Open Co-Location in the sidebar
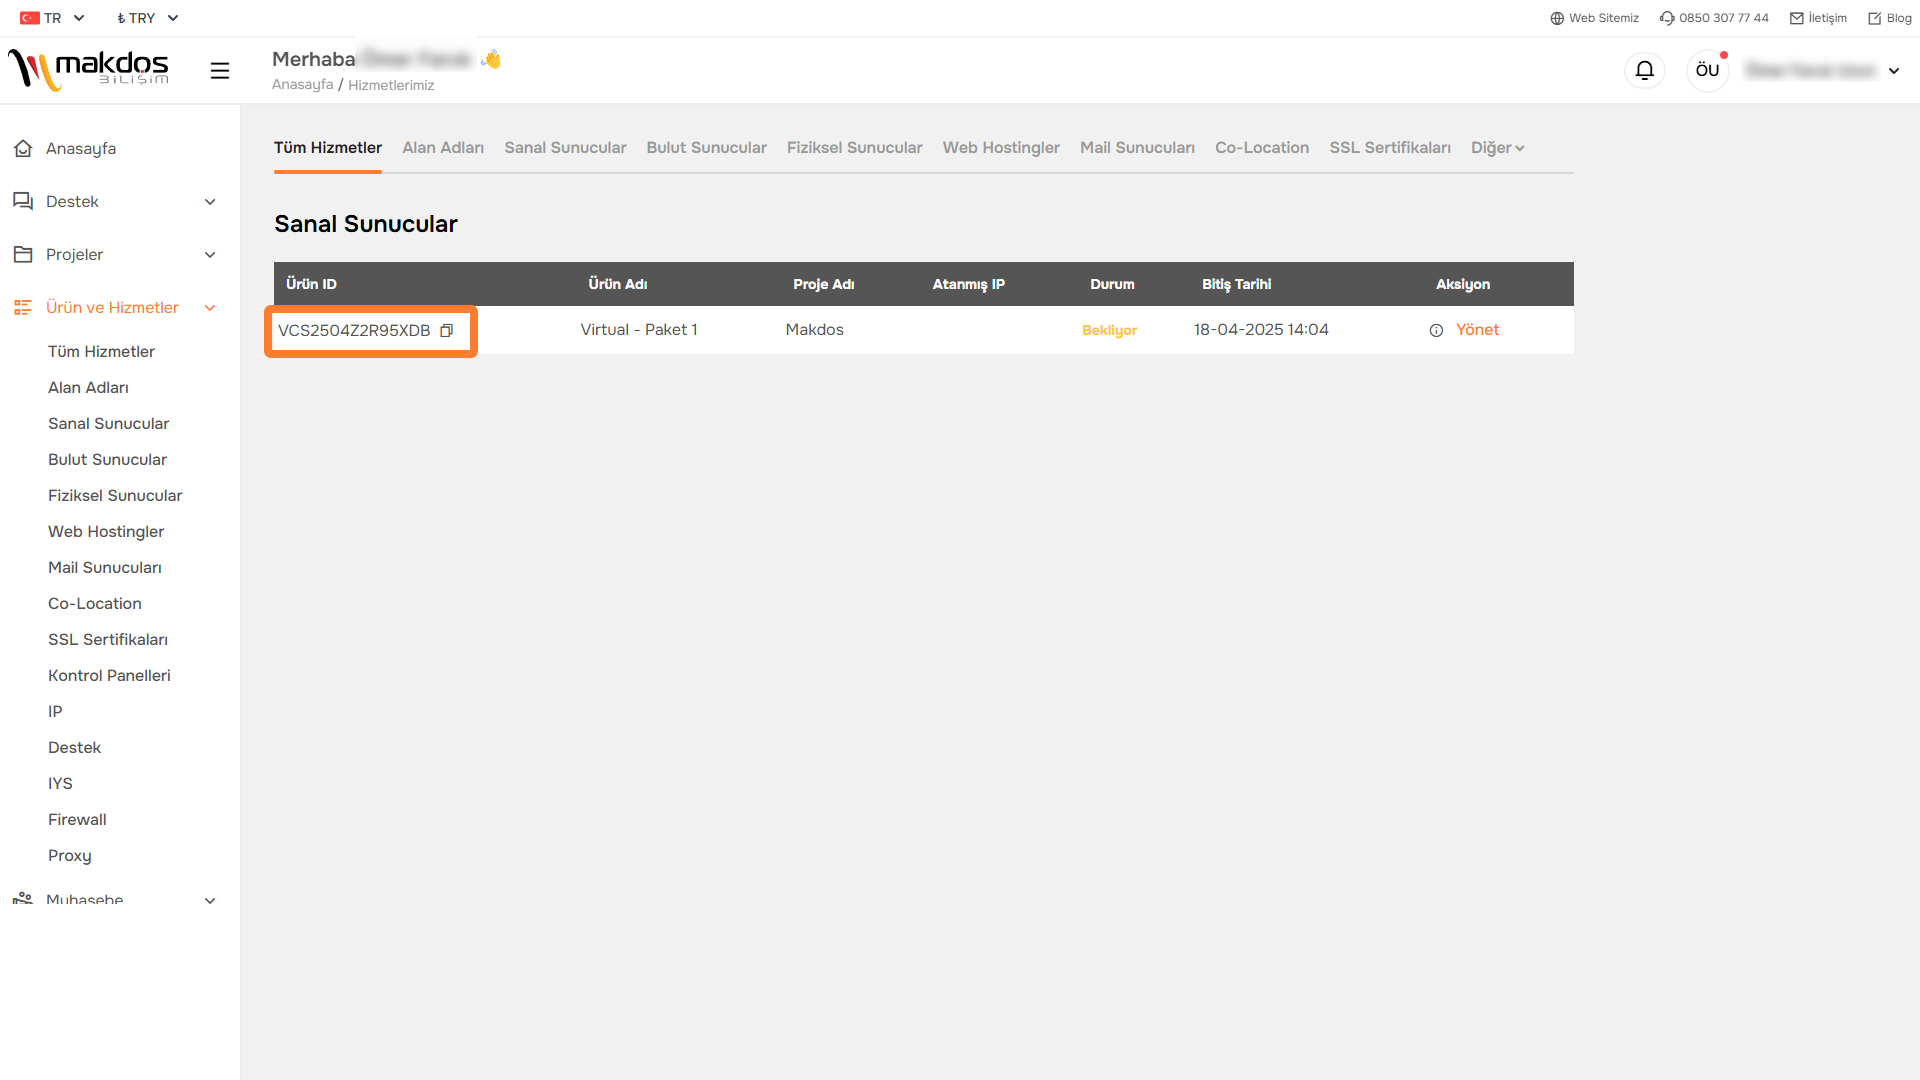This screenshot has height=1080, width=1920. (95, 604)
